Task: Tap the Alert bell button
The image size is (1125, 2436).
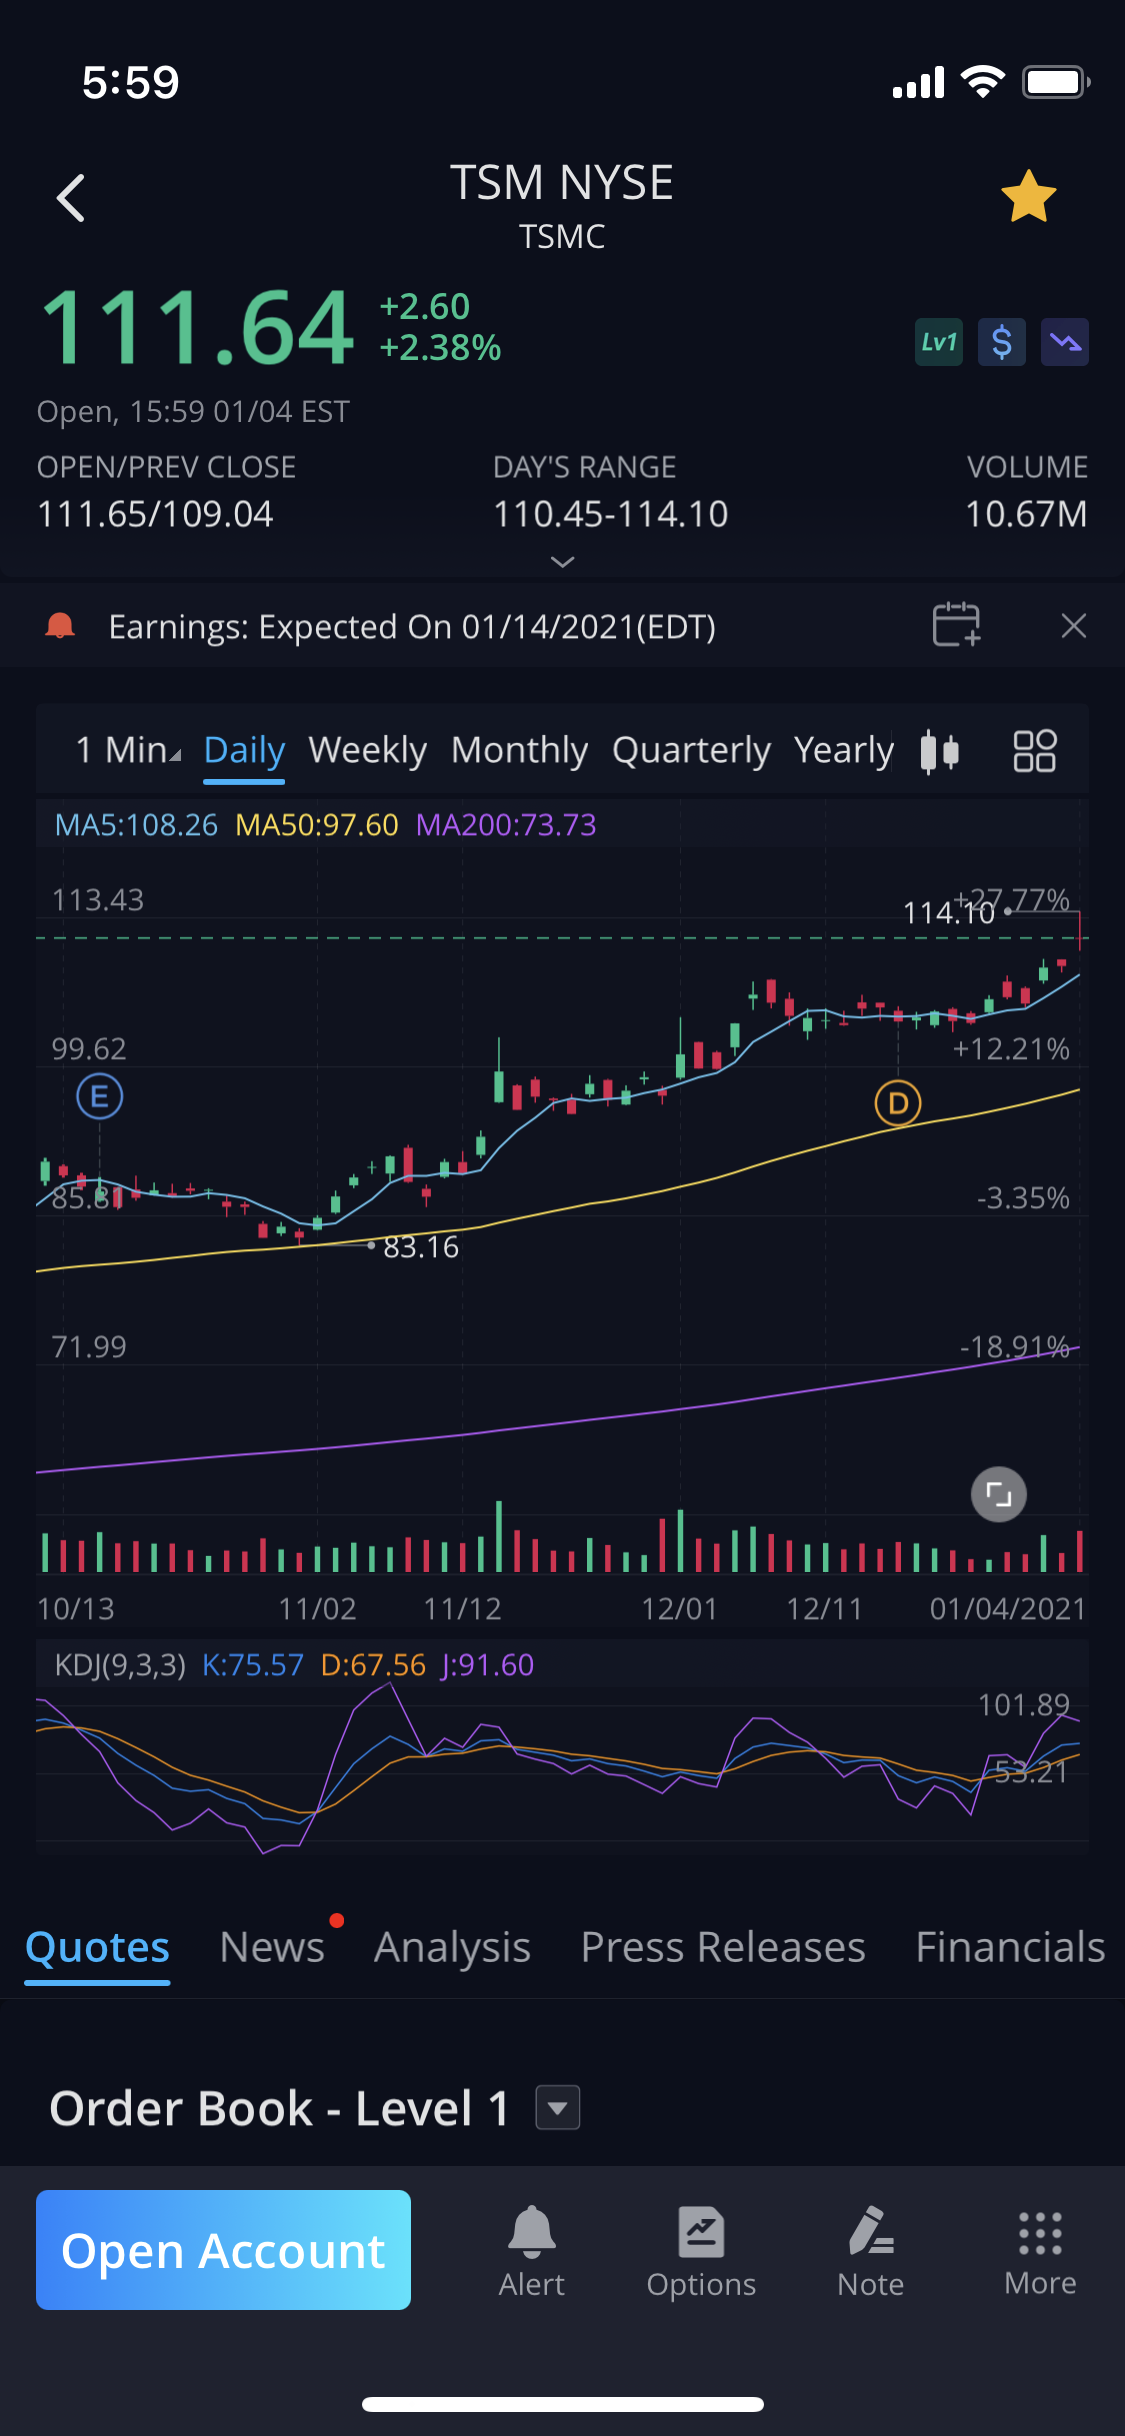Action: [531, 2250]
